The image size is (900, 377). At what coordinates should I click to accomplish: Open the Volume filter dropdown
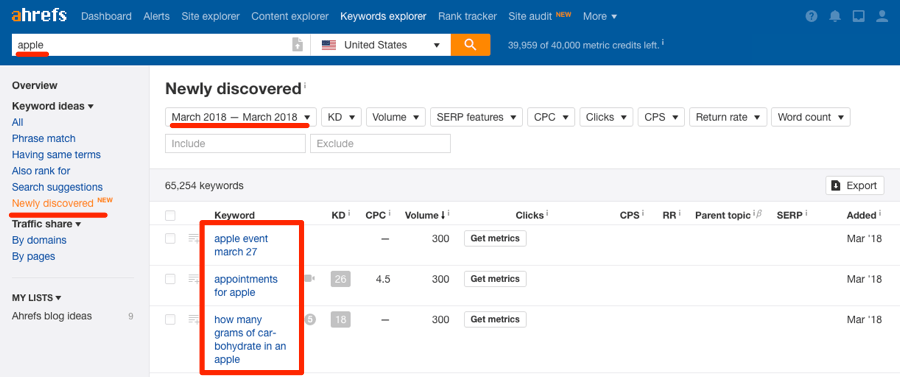click(395, 117)
